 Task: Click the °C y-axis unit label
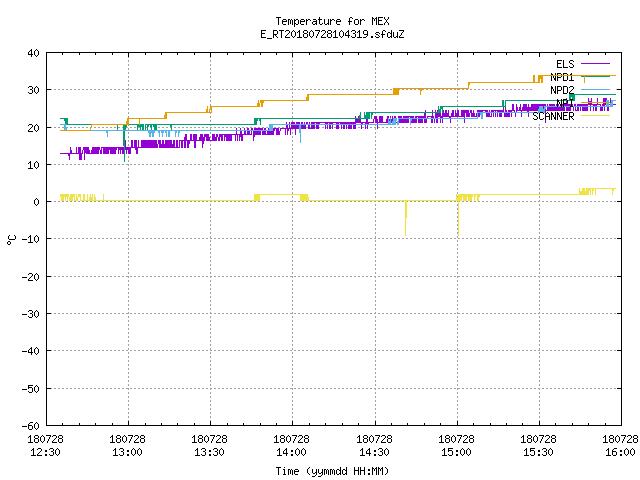point(11,240)
